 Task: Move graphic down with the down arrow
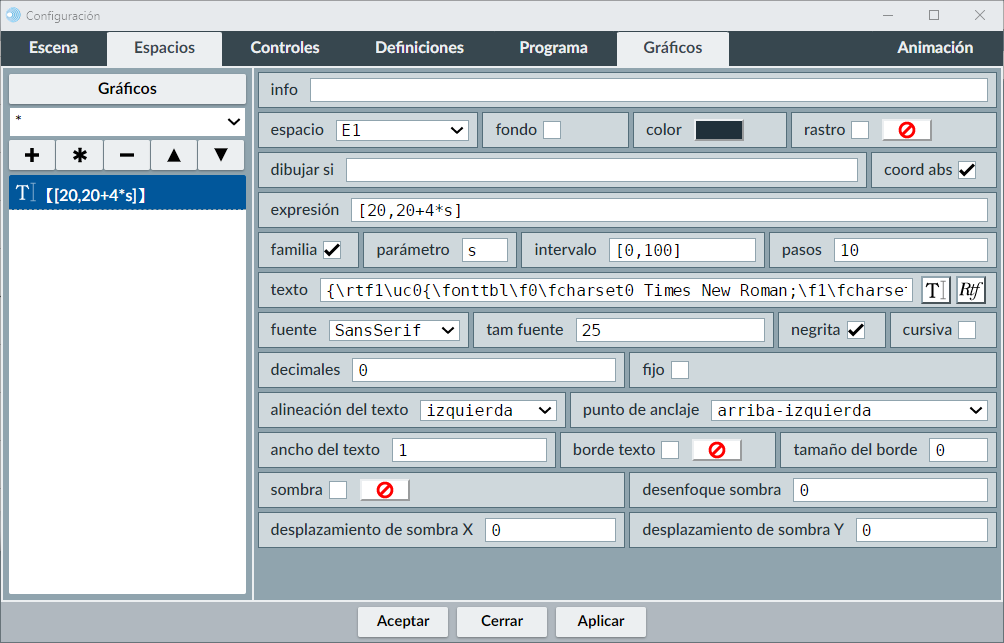pyautogui.click(x=221, y=155)
